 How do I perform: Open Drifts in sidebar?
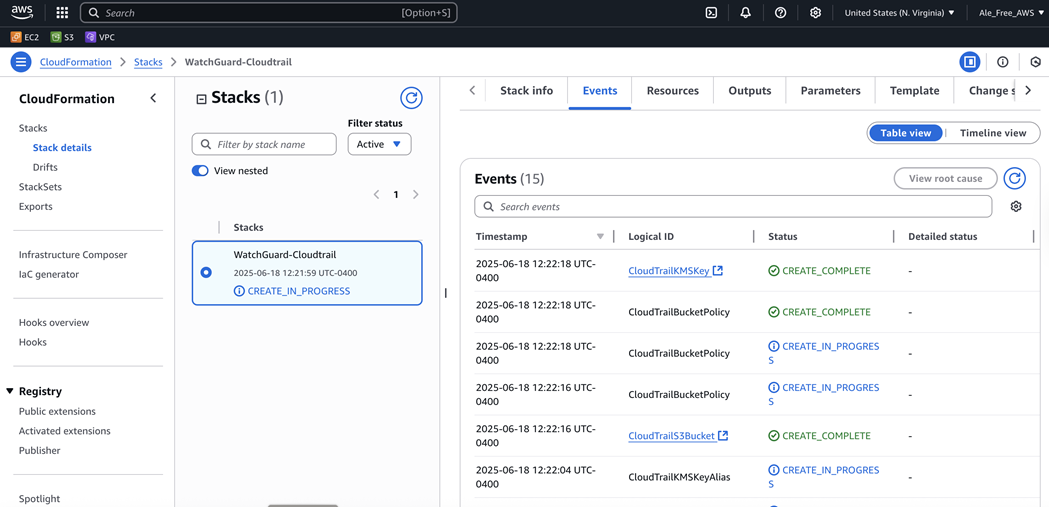pyautogui.click(x=45, y=167)
